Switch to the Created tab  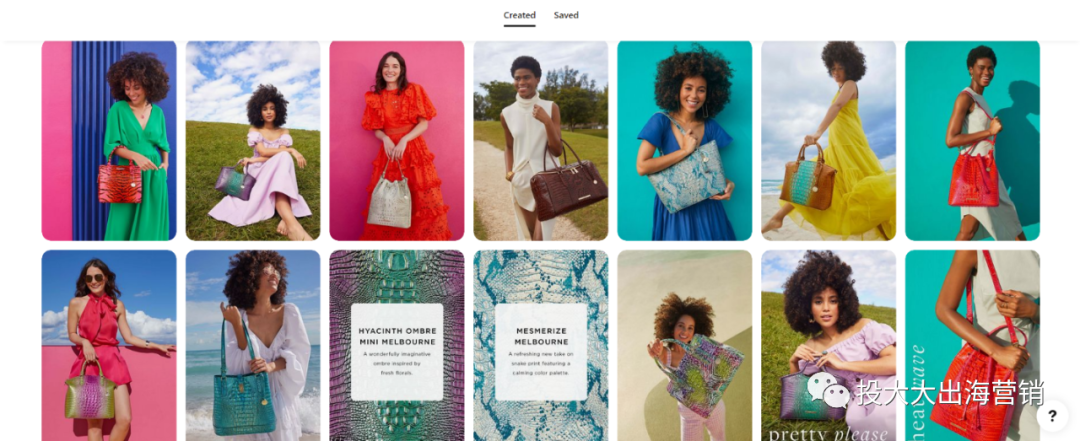[x=519, y=15]
